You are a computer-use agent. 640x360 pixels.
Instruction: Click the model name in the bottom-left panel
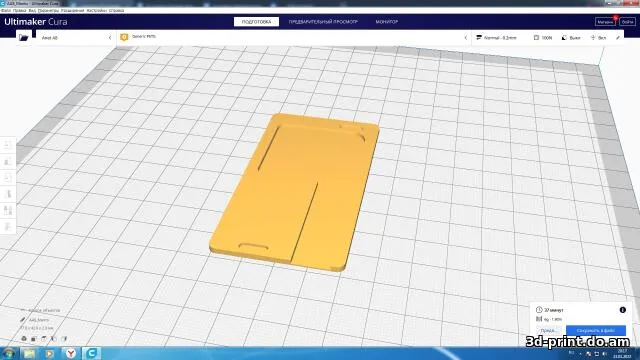39,320
